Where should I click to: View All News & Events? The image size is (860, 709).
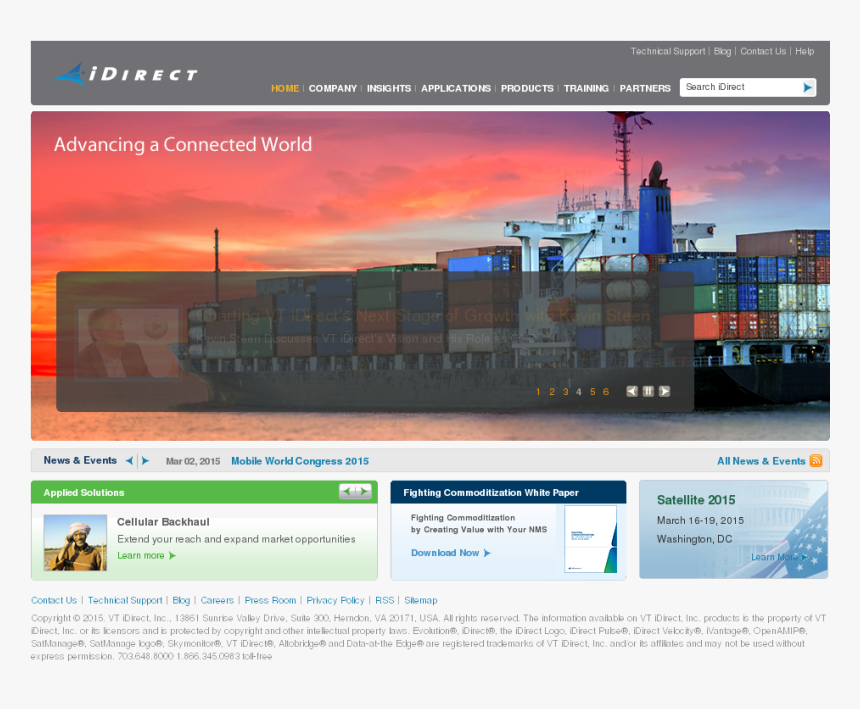click(x=761, y=461)
